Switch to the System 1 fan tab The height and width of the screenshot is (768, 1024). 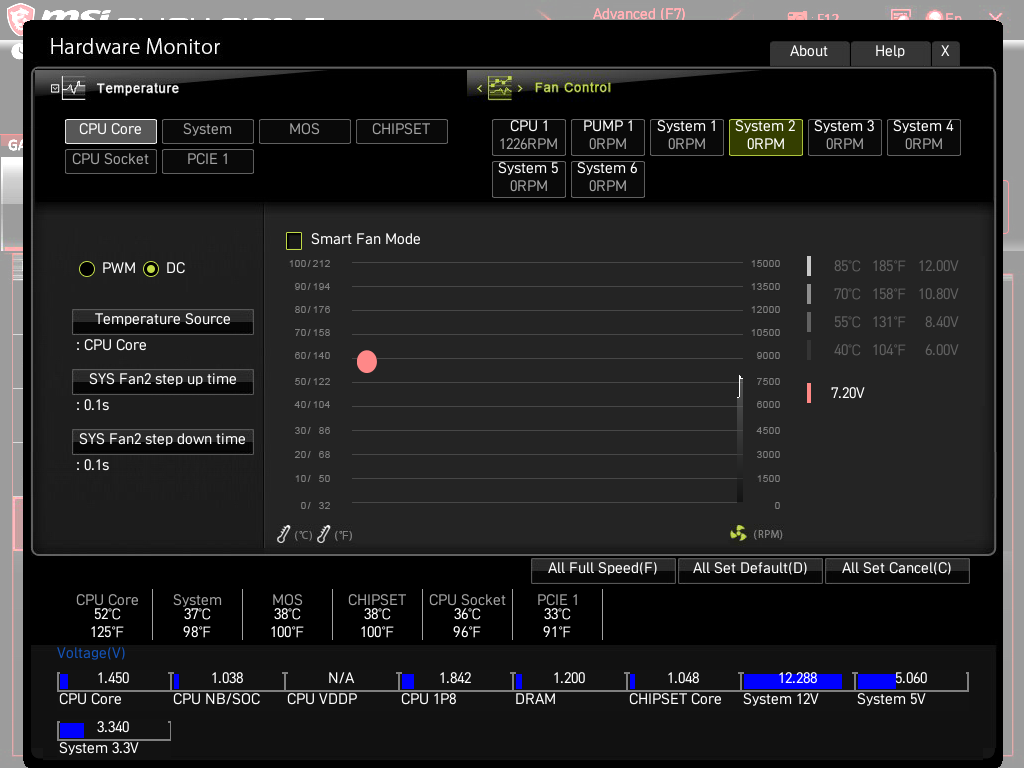687,136
